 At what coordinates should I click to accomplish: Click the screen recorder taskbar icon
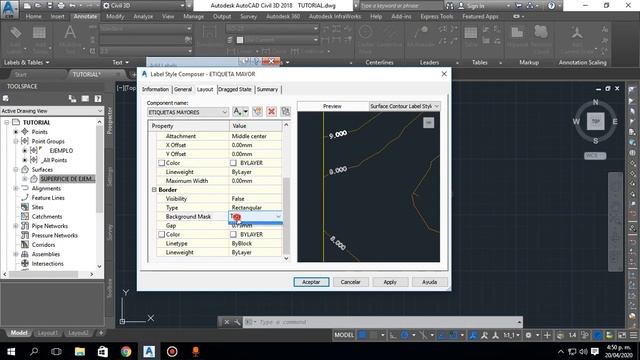(172, 351)
